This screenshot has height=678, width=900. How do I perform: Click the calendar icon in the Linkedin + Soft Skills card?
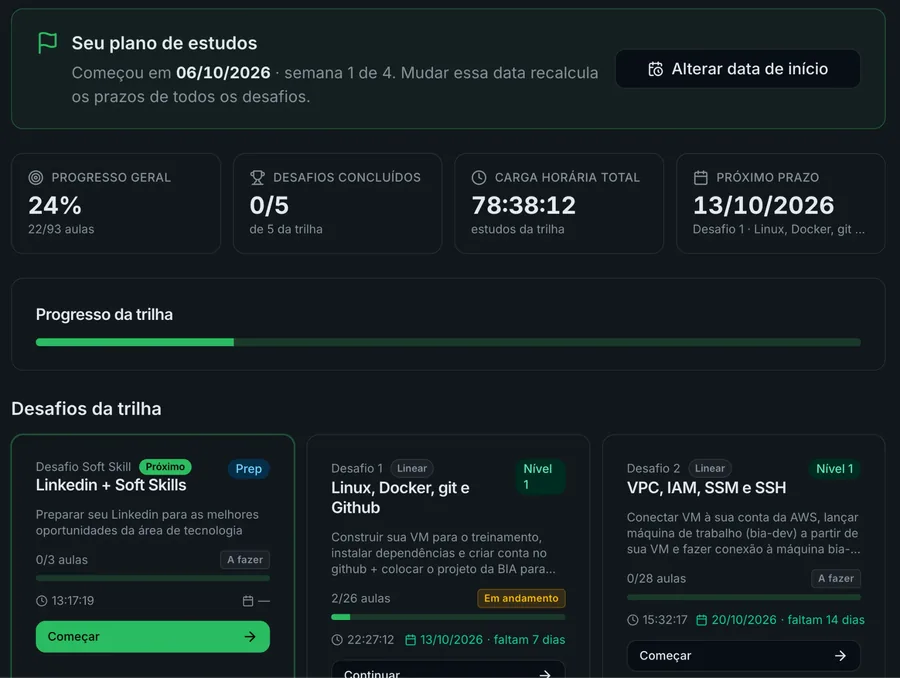(x=248, y=600)
